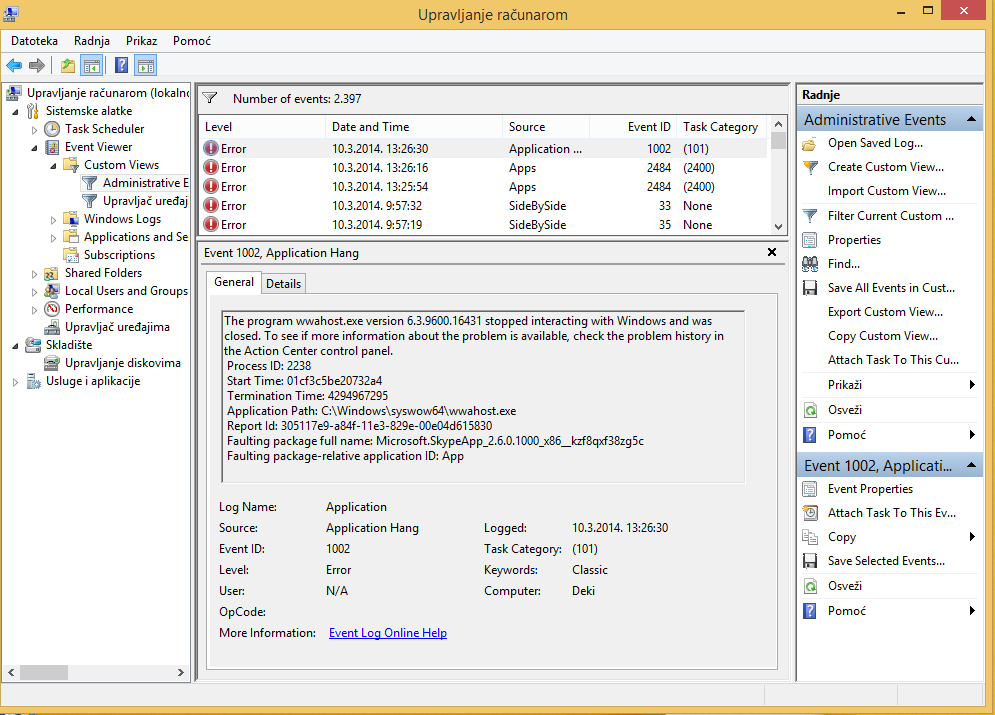This screenshot has width=995, height=715.
Task: Collapse the Custom Views tree node
Action: 54,165
